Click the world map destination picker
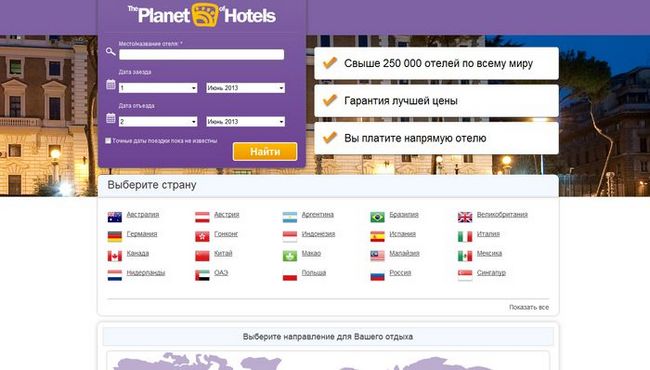The width and height of the screenshot is (650, 370). click(x=327, y=360)
